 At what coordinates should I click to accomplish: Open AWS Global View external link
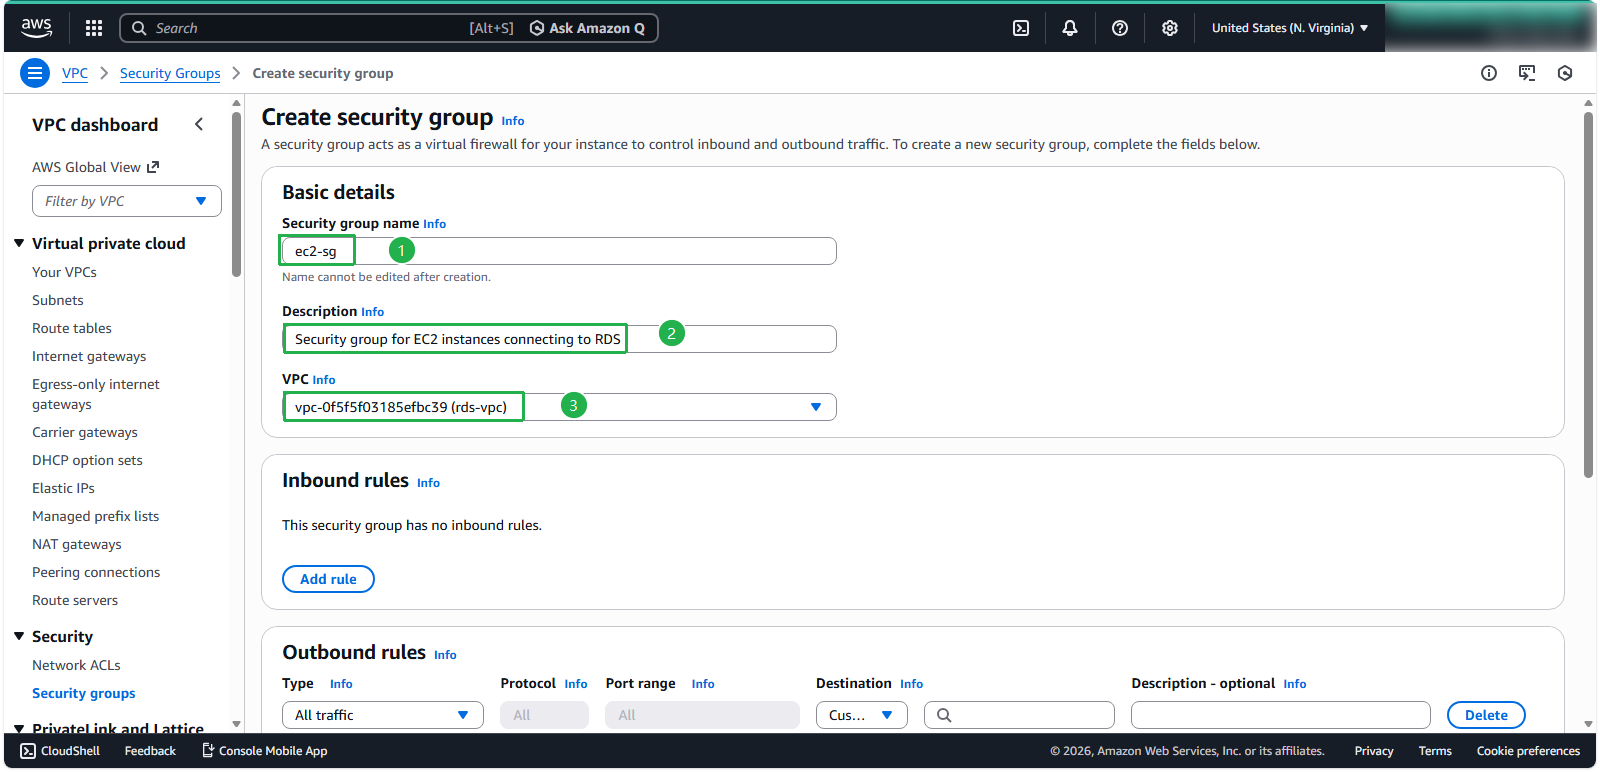click(x=95, y=167)
